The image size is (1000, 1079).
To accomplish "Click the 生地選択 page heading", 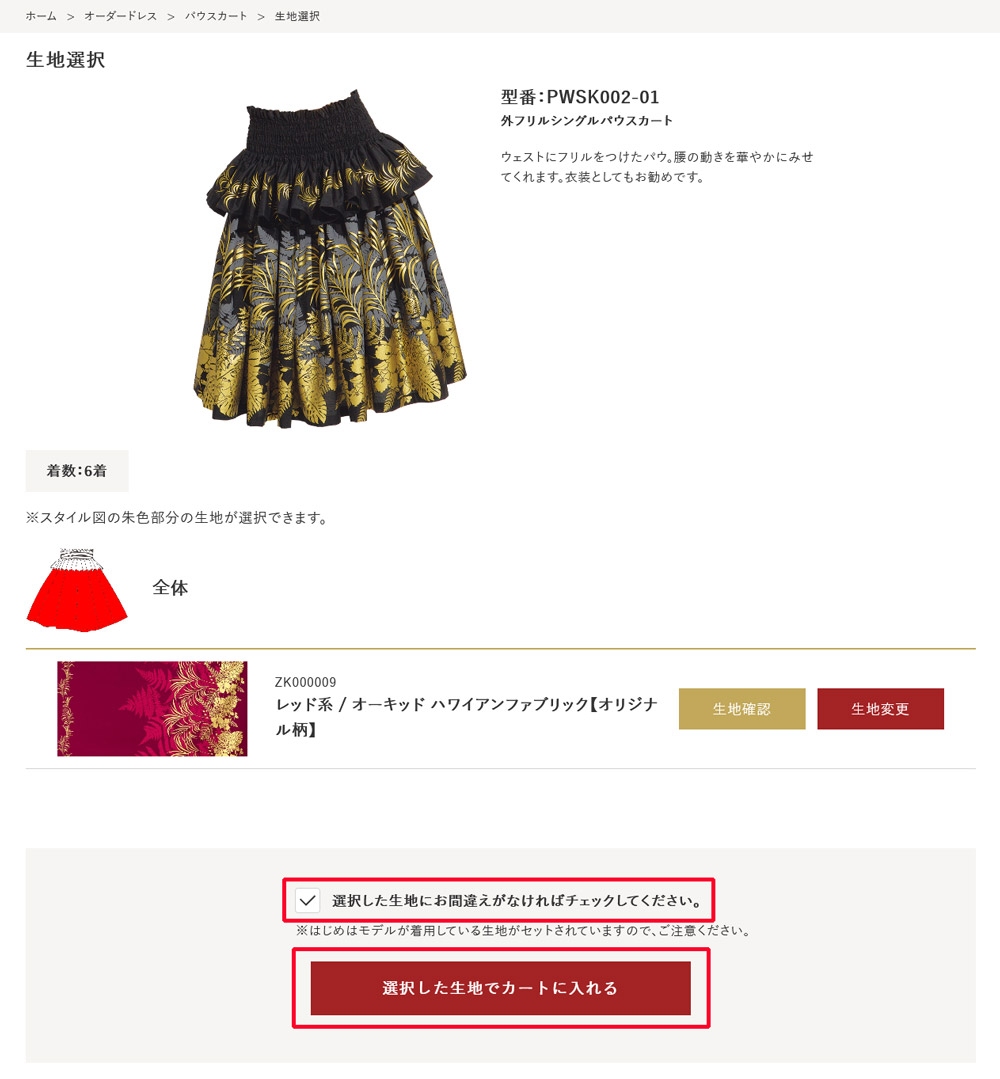I will [x=65, y=60].
